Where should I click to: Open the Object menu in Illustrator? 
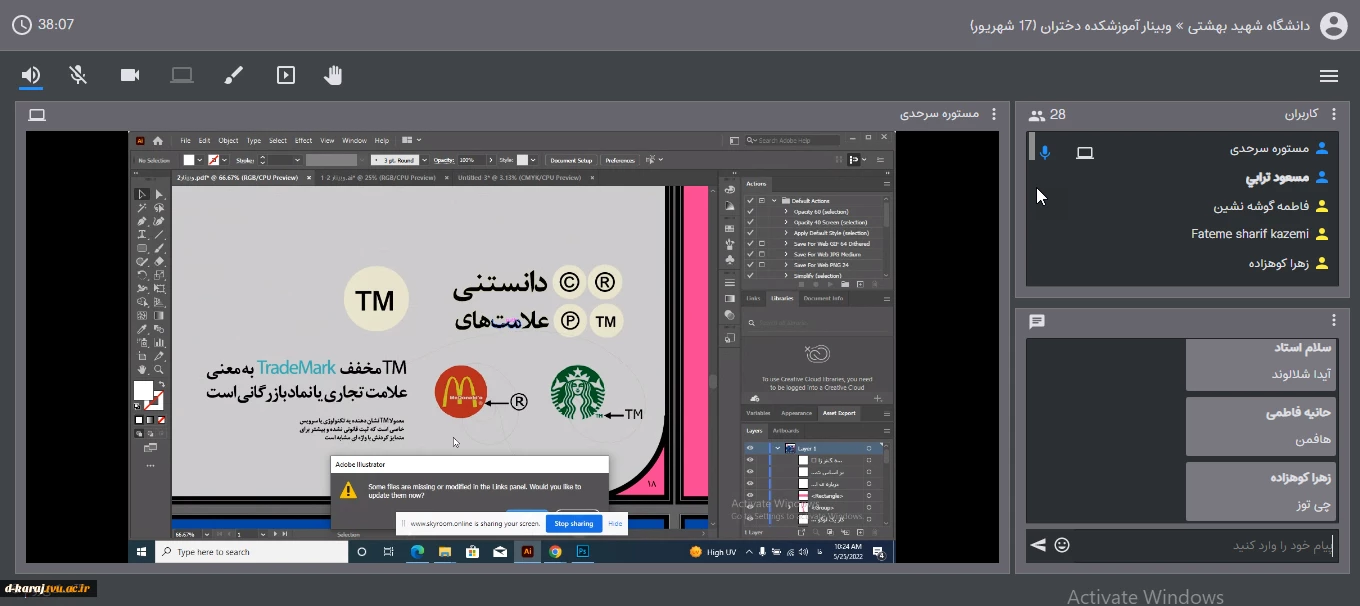tap(228, 141)
